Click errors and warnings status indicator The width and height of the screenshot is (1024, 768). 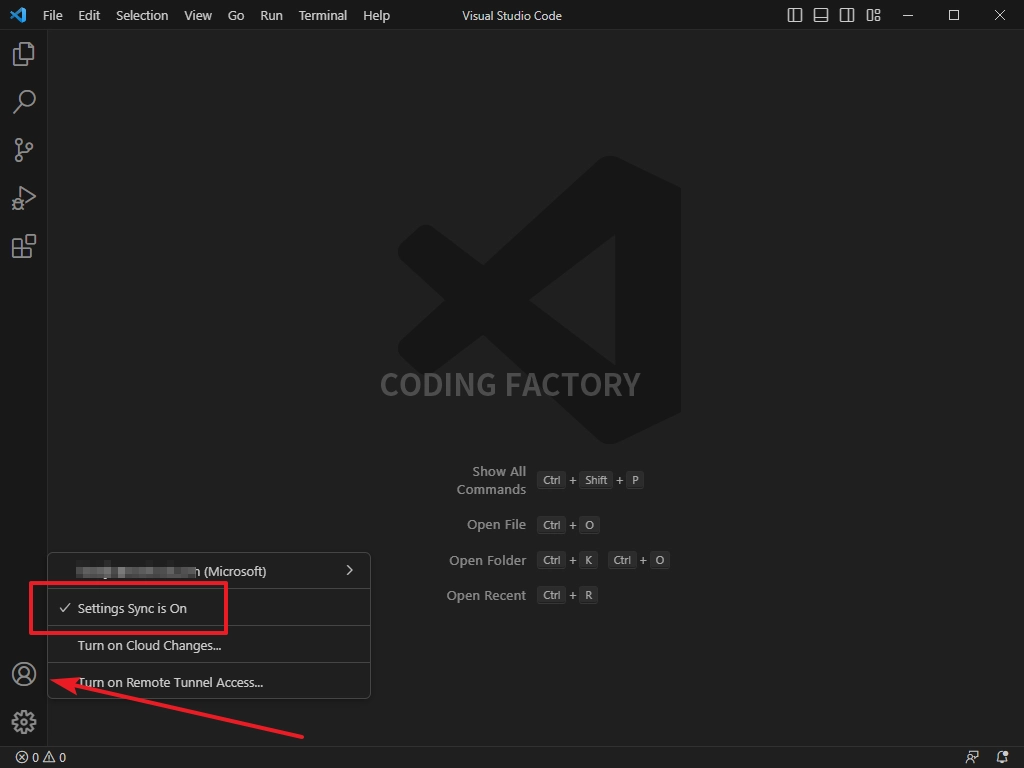pos(41,758)
